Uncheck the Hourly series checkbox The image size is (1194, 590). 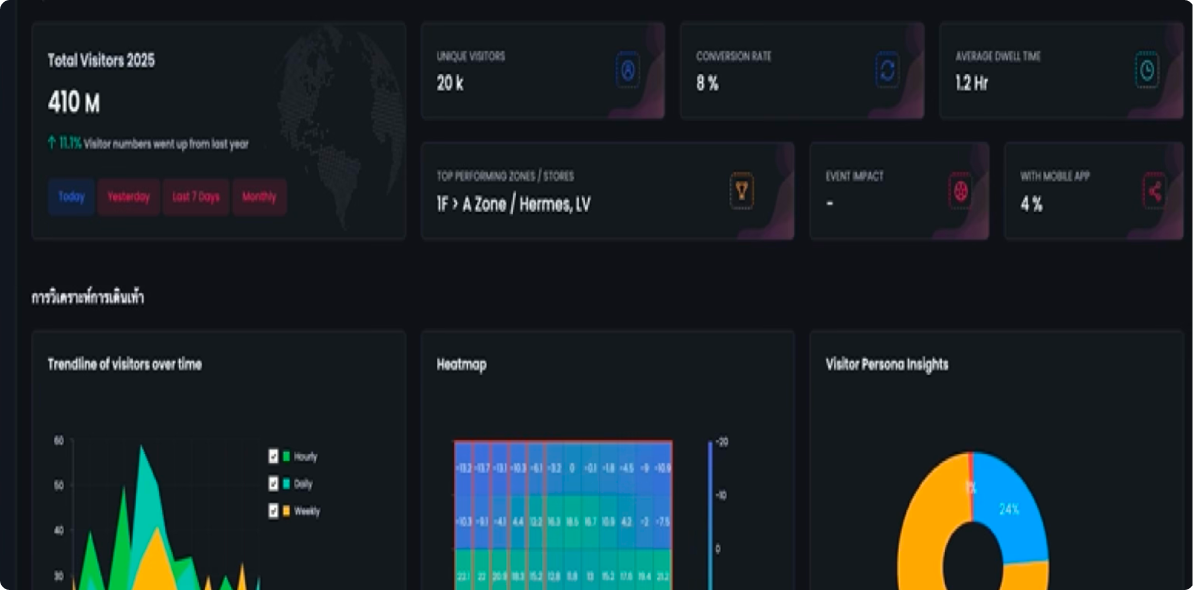click(273, 457)
